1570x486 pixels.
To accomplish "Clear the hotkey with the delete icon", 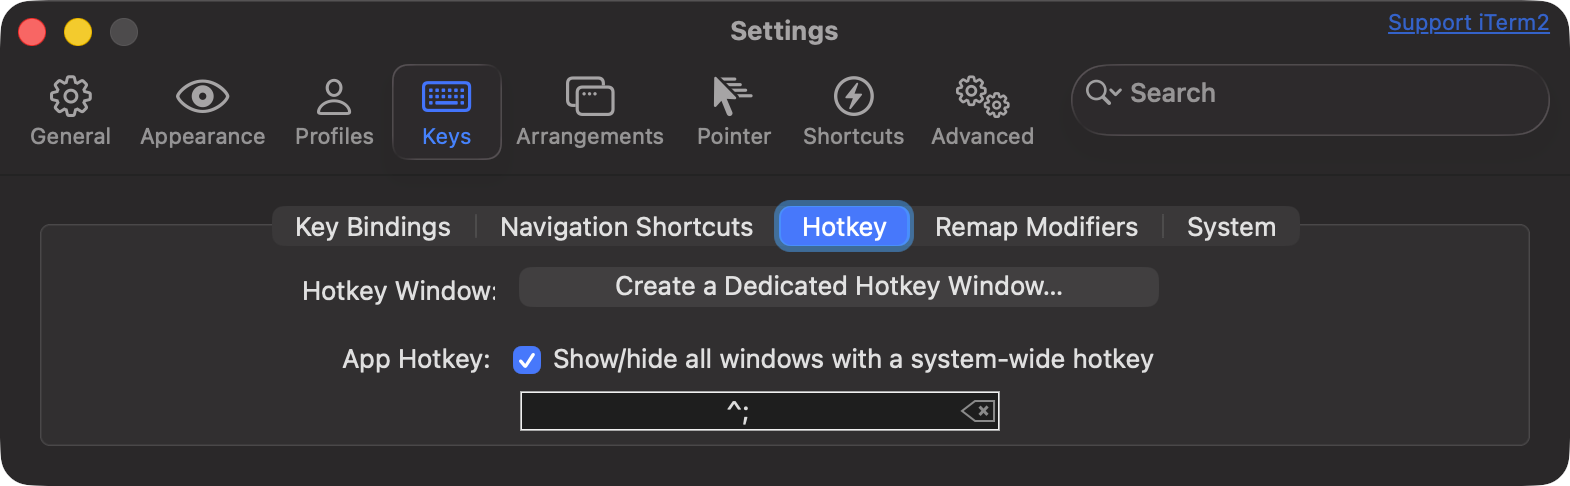I will pos(978,411).
